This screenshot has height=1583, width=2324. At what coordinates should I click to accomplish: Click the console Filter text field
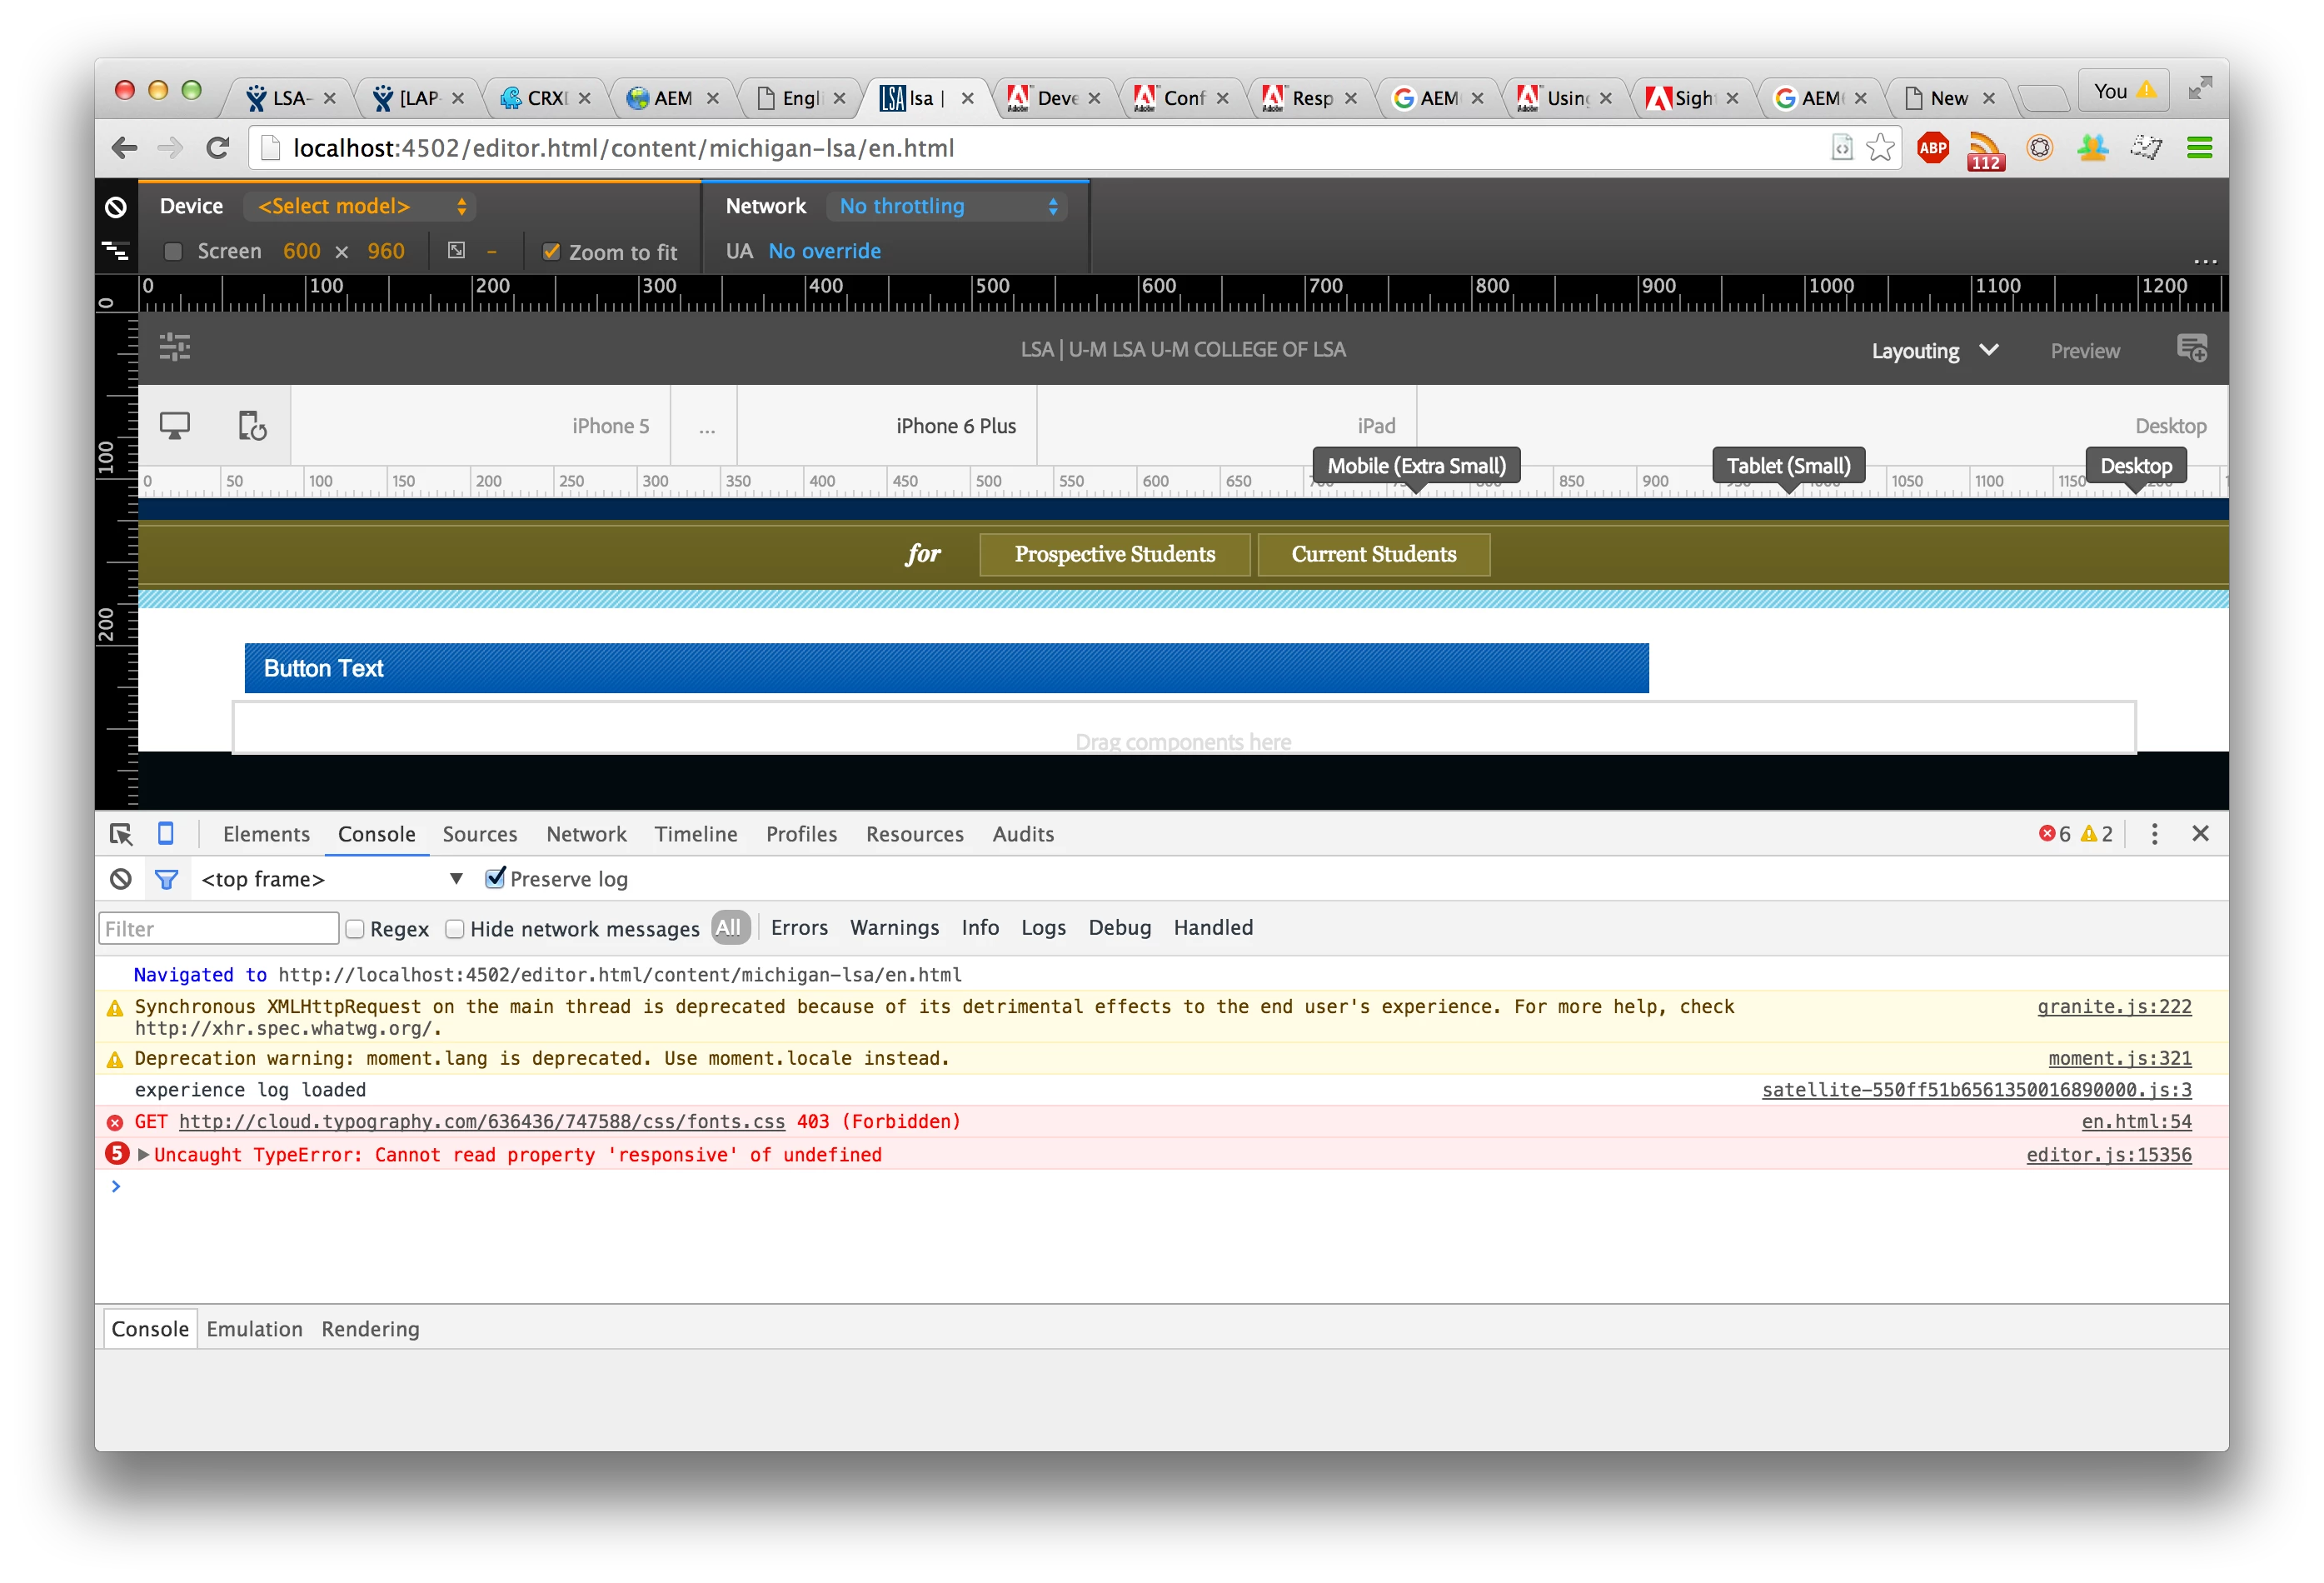pyautogui.click(x=219, y=929)
